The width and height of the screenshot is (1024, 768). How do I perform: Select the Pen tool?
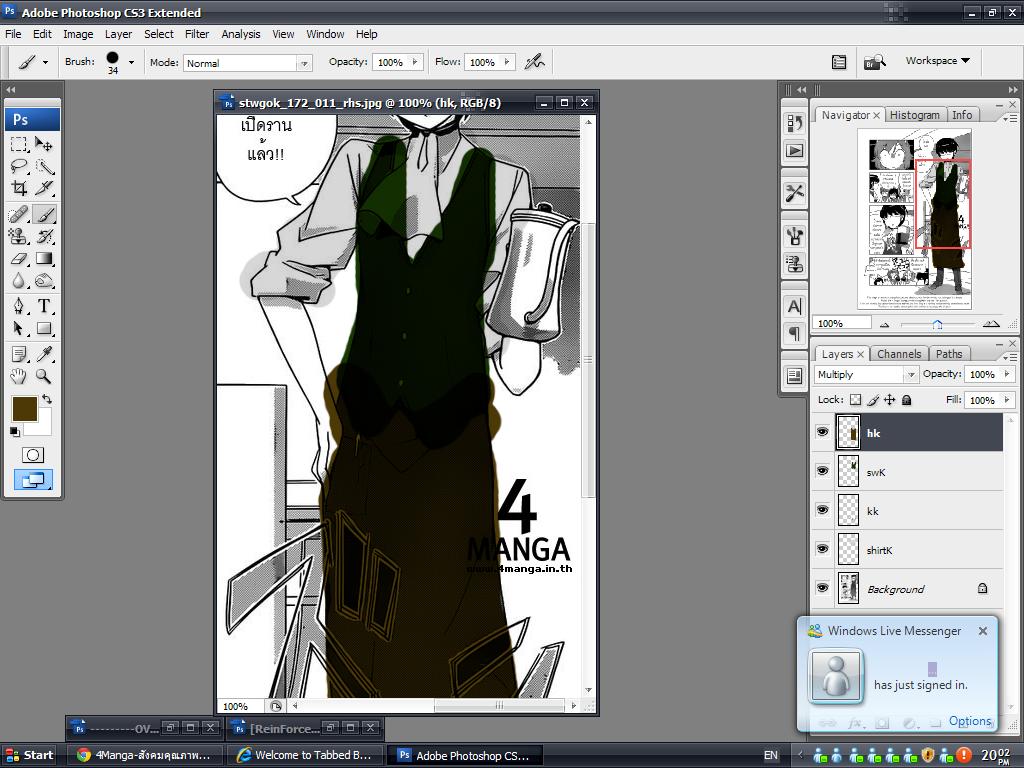click(19, 306)
